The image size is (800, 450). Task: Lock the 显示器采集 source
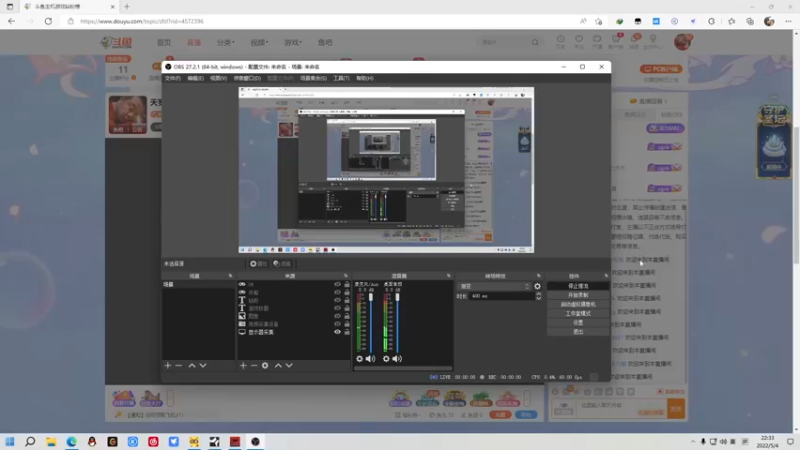click(x=347, y=332)
